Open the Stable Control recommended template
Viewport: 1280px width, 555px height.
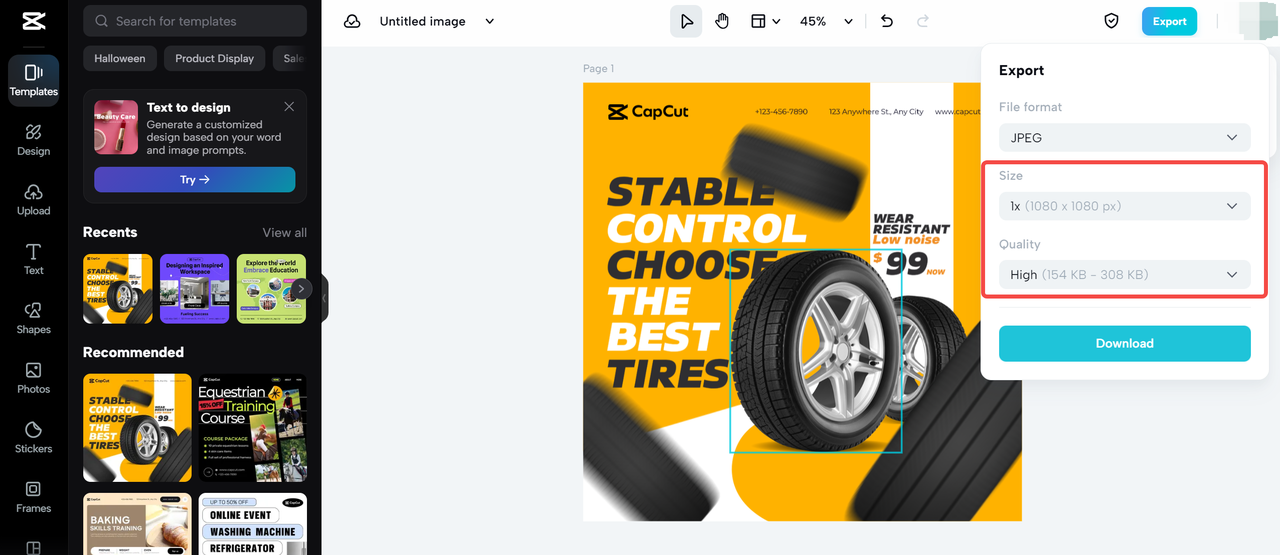tap(137, 428)
